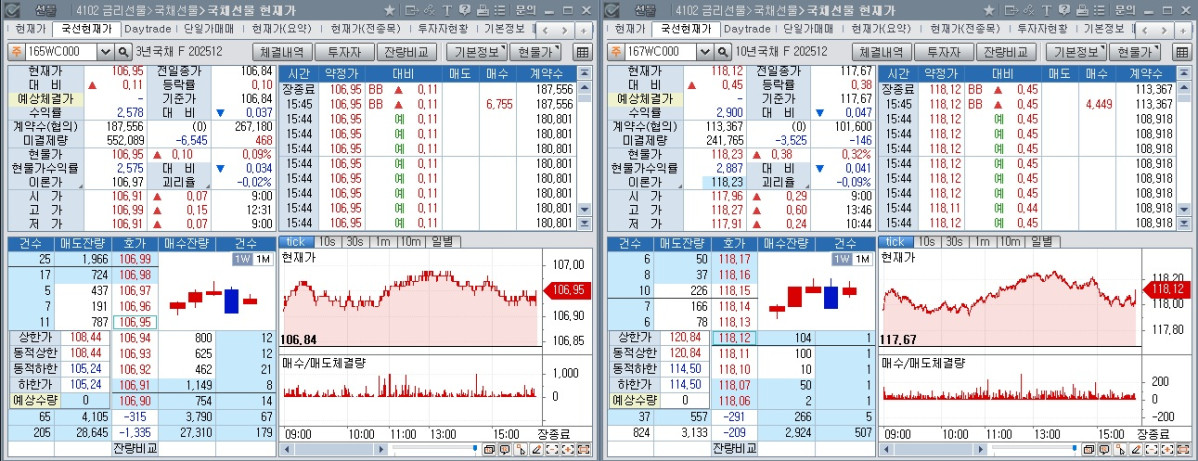This screenshot has height=461, width=1198.
Task: Open 기본정보 dropdown button in 3년국채 window
Action: (477, 52)
